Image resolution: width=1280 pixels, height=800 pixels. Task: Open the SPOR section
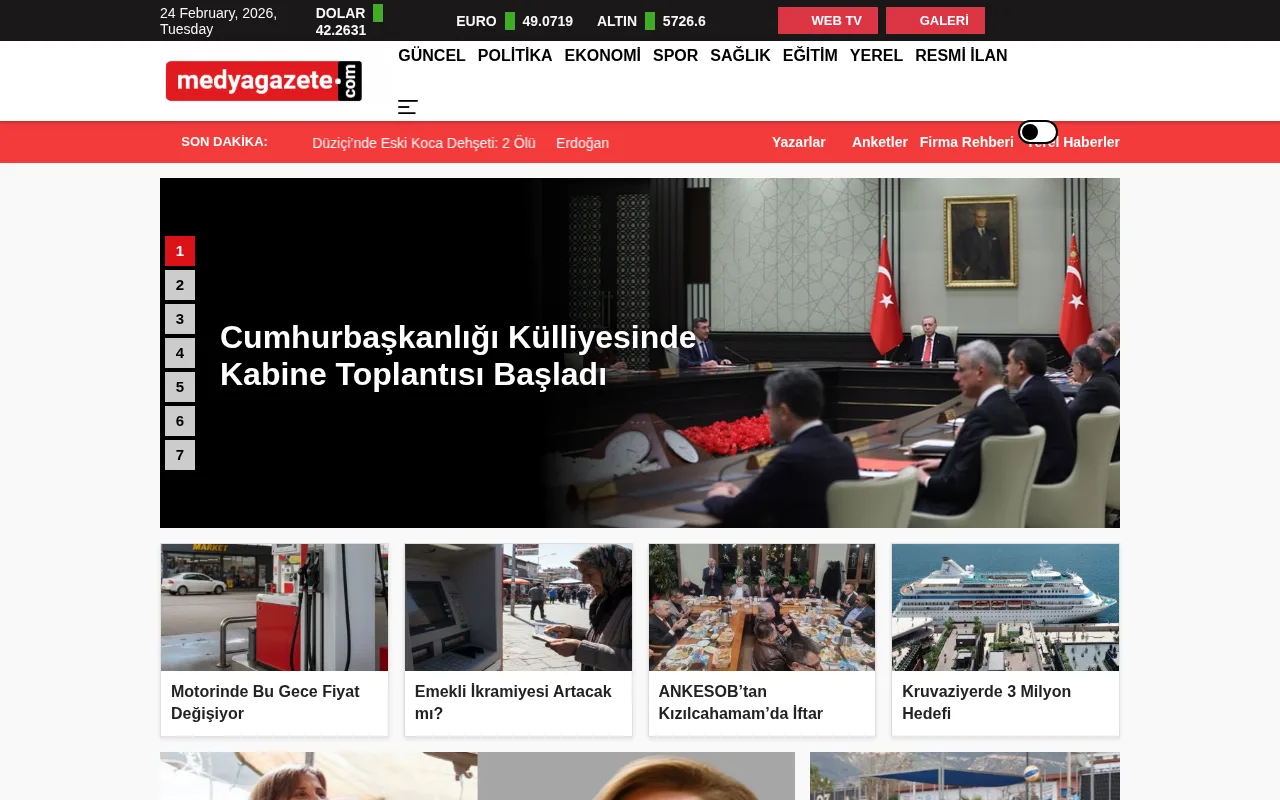[x=675, y=56]
